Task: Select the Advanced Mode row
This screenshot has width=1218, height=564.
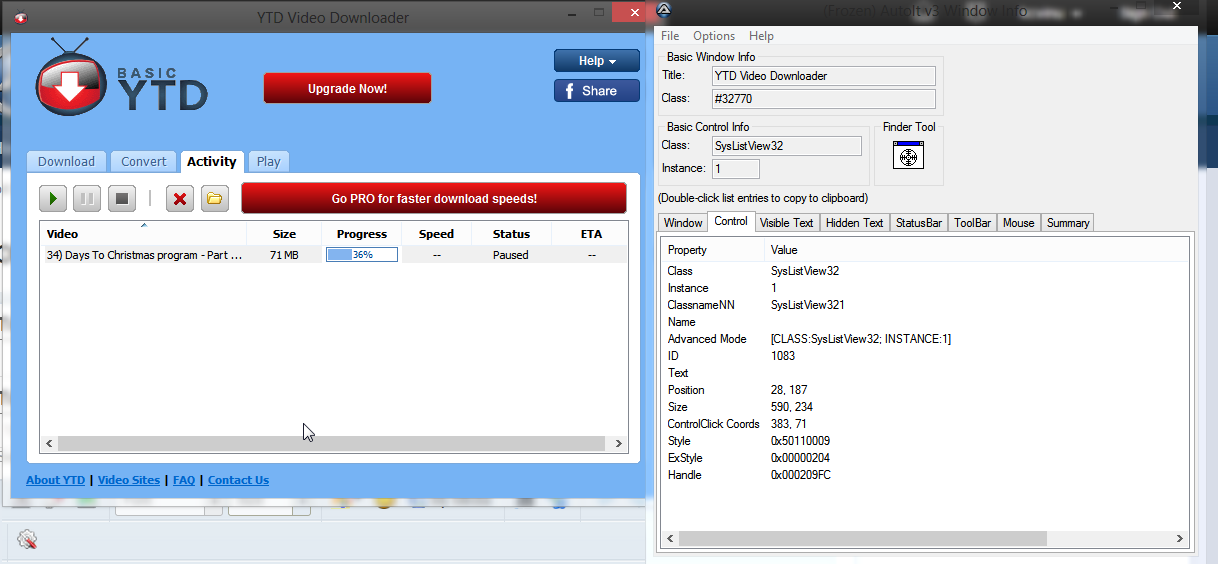Action: (x=925, y=339)
